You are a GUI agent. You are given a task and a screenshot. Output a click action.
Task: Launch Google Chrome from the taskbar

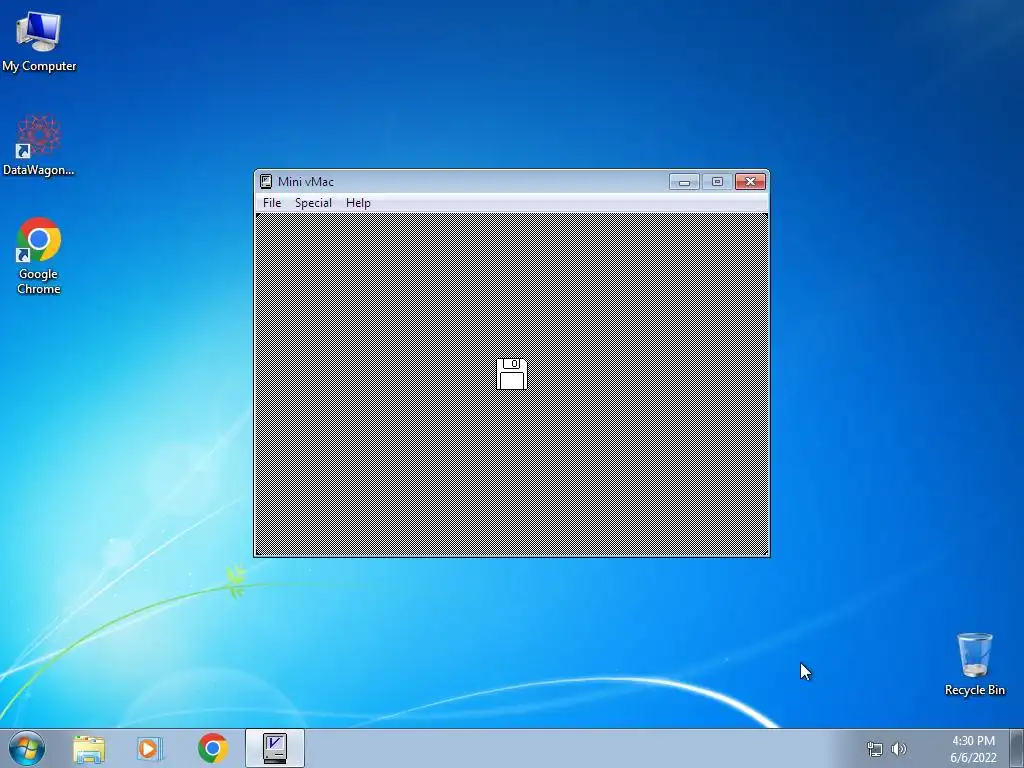click(x=213, y=748)
